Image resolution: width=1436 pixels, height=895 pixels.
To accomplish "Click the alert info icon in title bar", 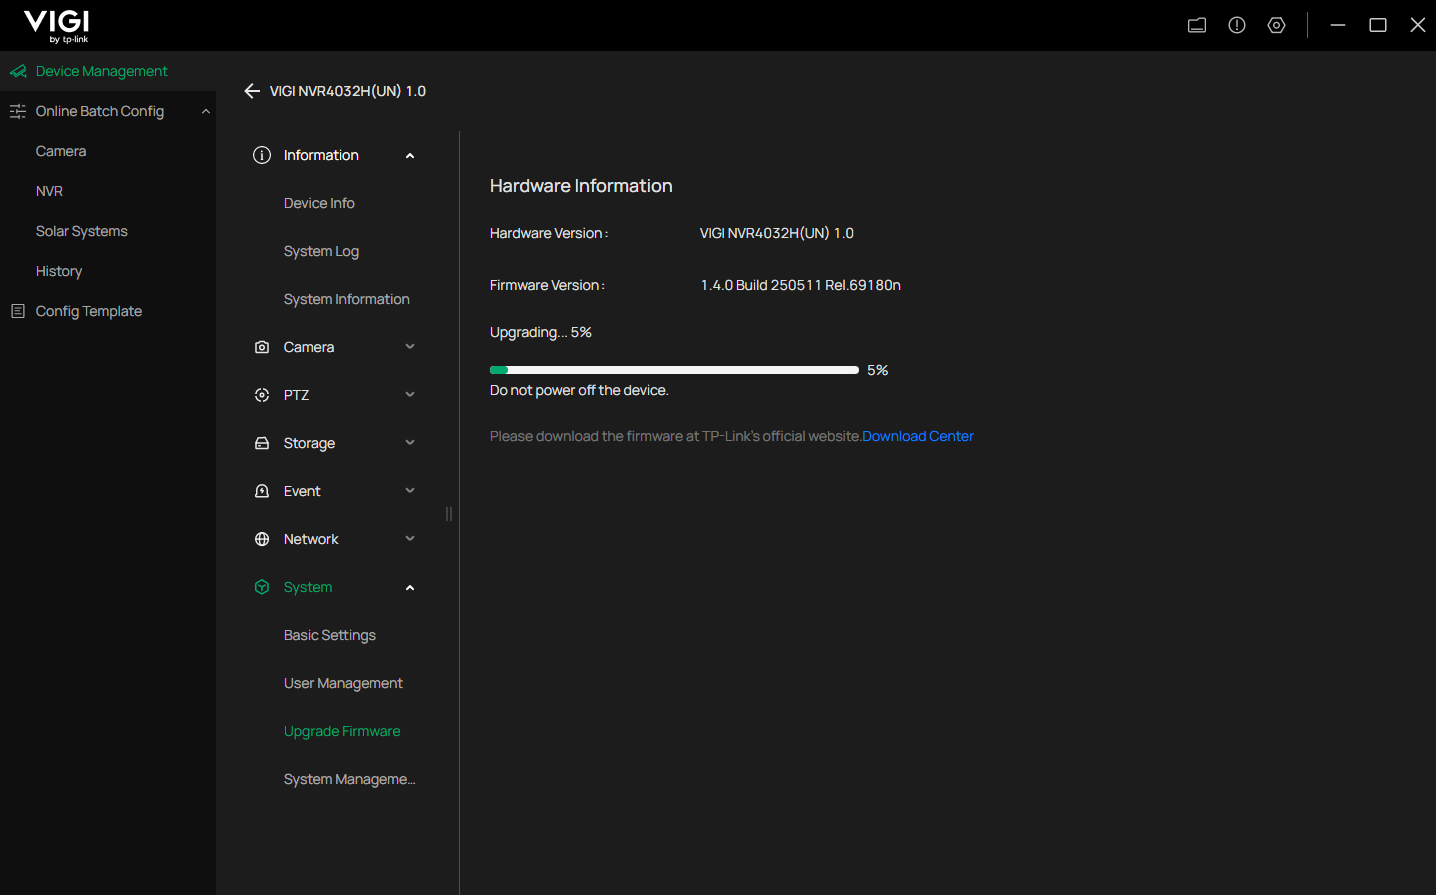I will [x=1237, y=25].
